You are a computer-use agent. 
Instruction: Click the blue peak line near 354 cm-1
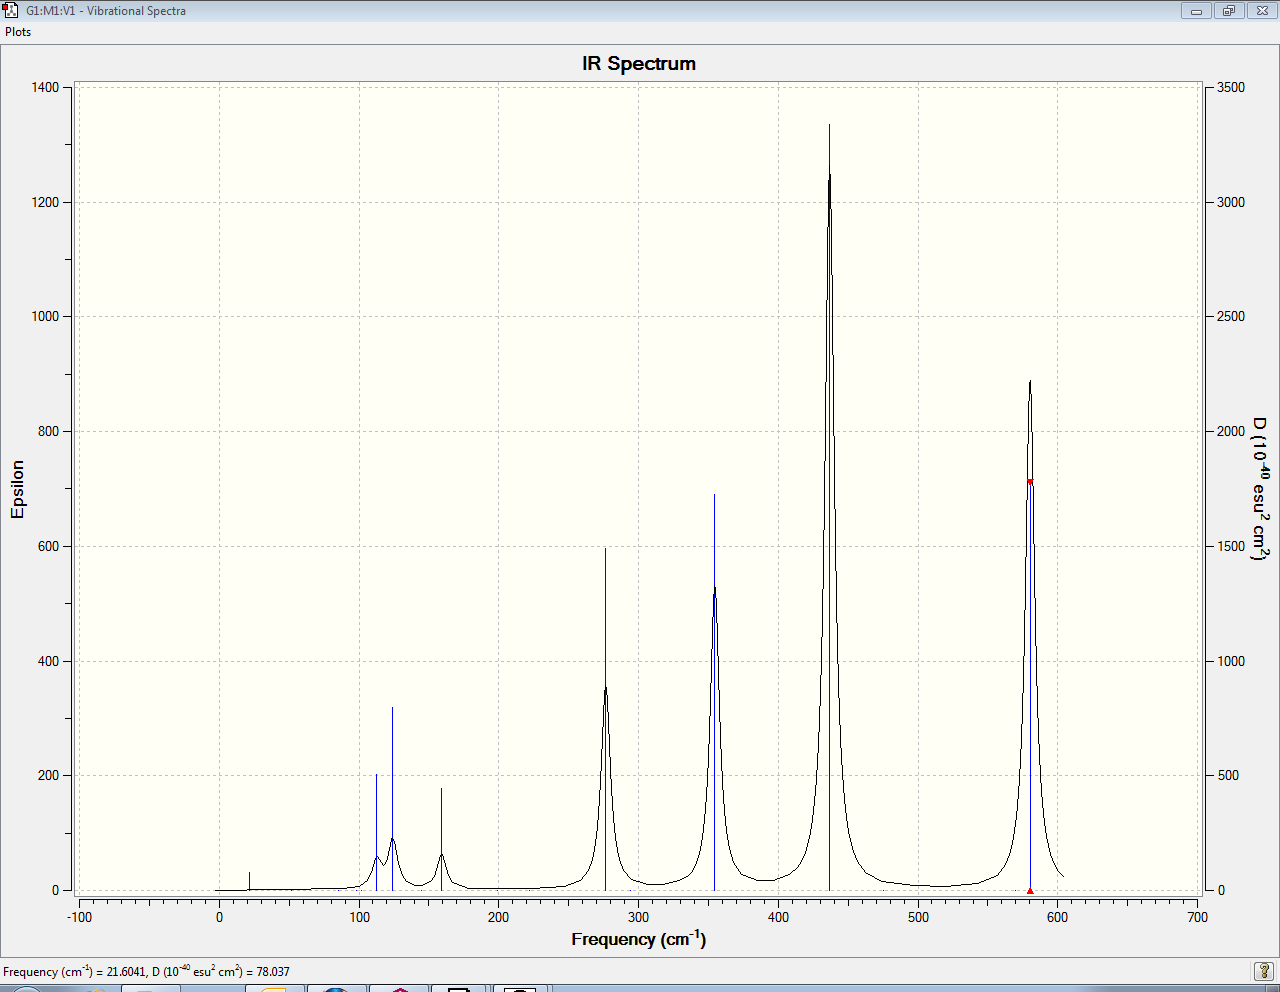[x=714, y=692]
